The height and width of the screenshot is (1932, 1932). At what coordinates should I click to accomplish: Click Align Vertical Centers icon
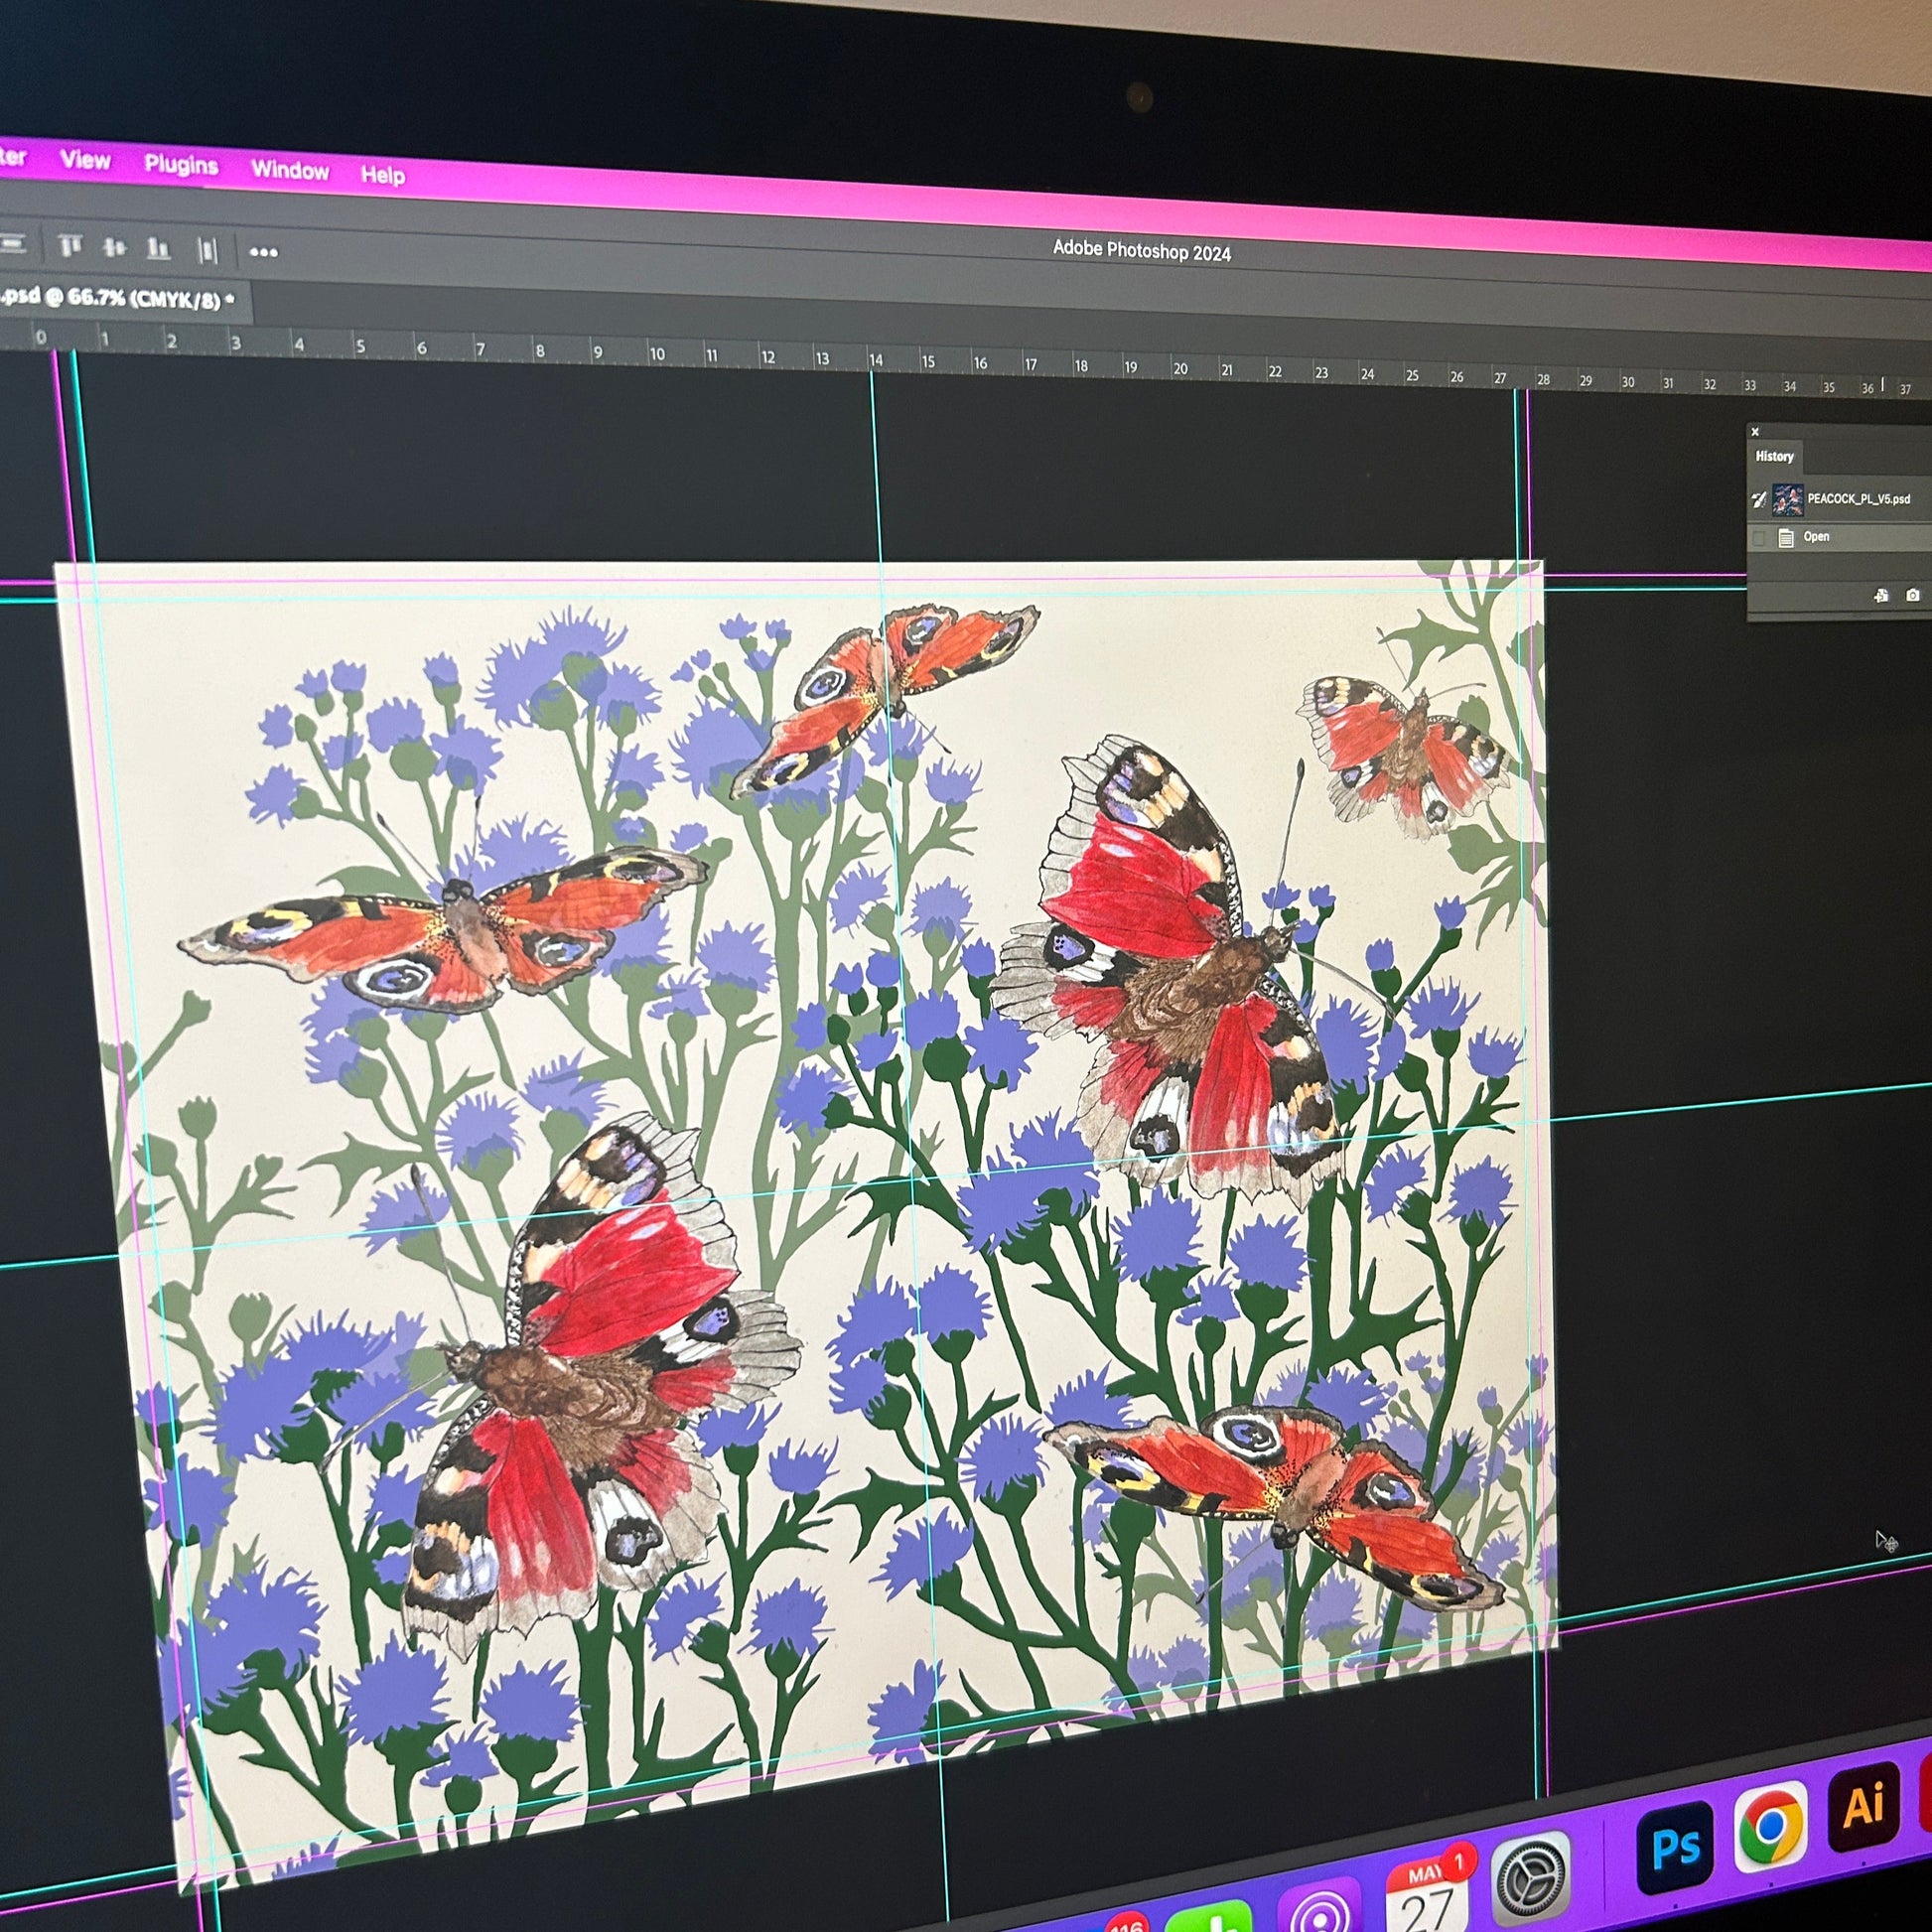[x=114, y=247]
